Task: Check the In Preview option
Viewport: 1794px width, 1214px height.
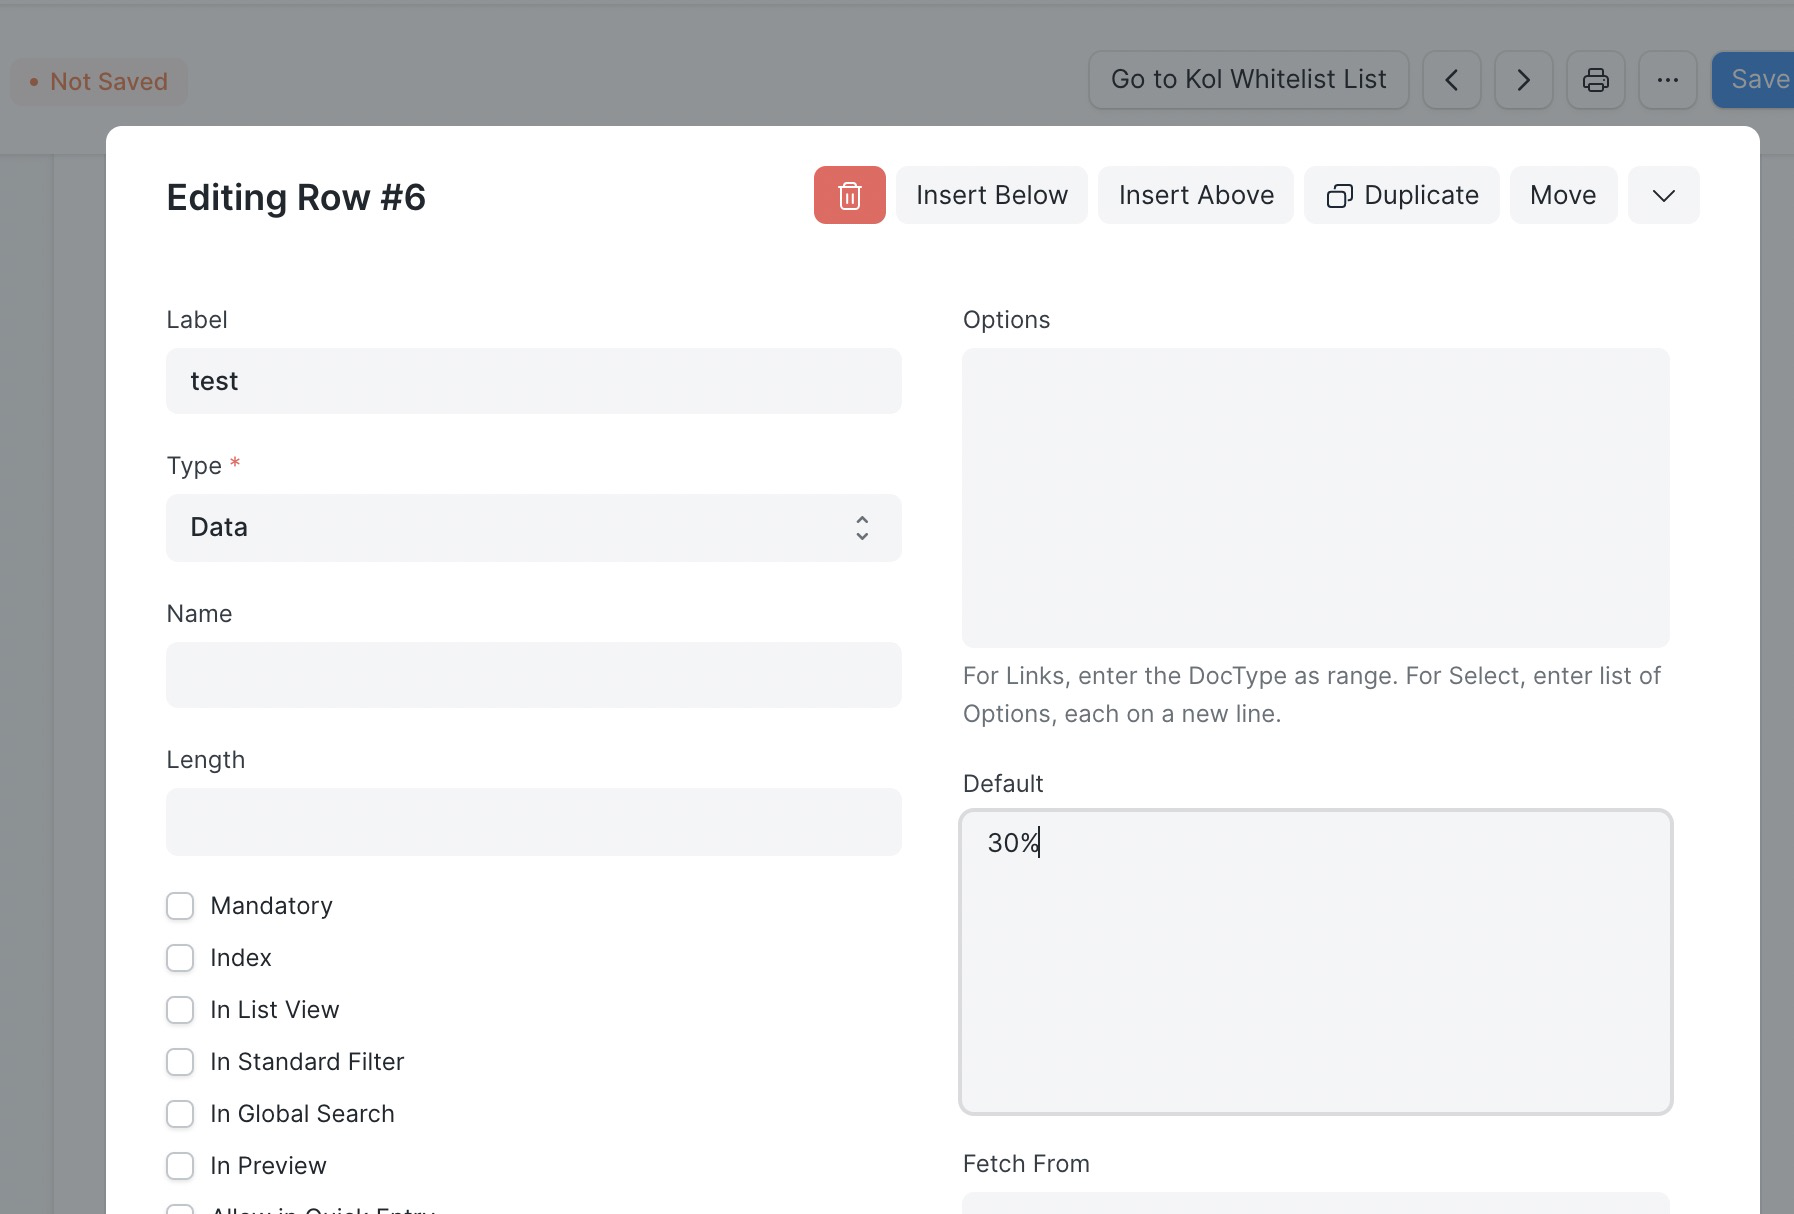Action: [x=180, y=1166]
